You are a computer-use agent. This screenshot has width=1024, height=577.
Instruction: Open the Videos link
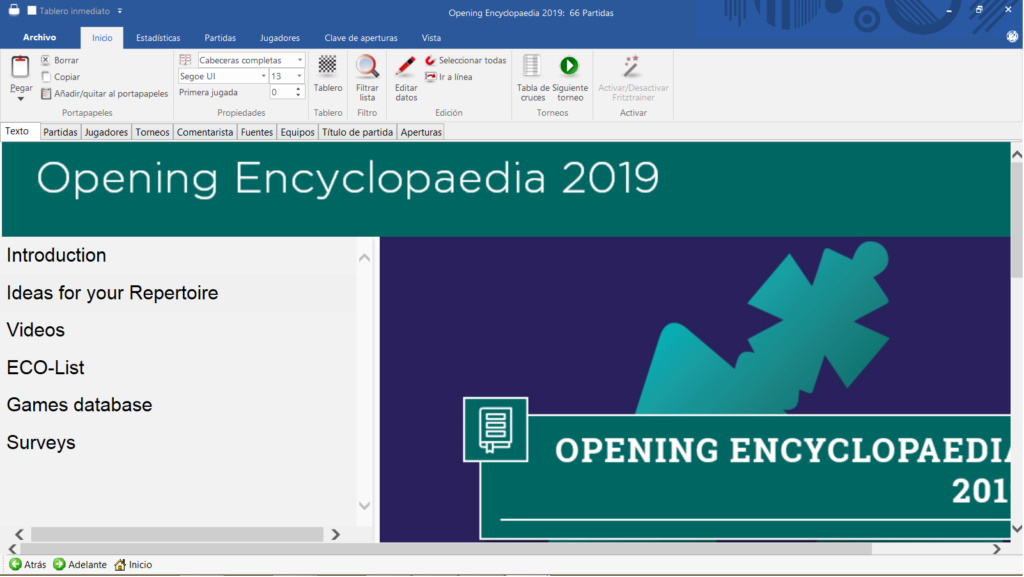tap(36, 330)
